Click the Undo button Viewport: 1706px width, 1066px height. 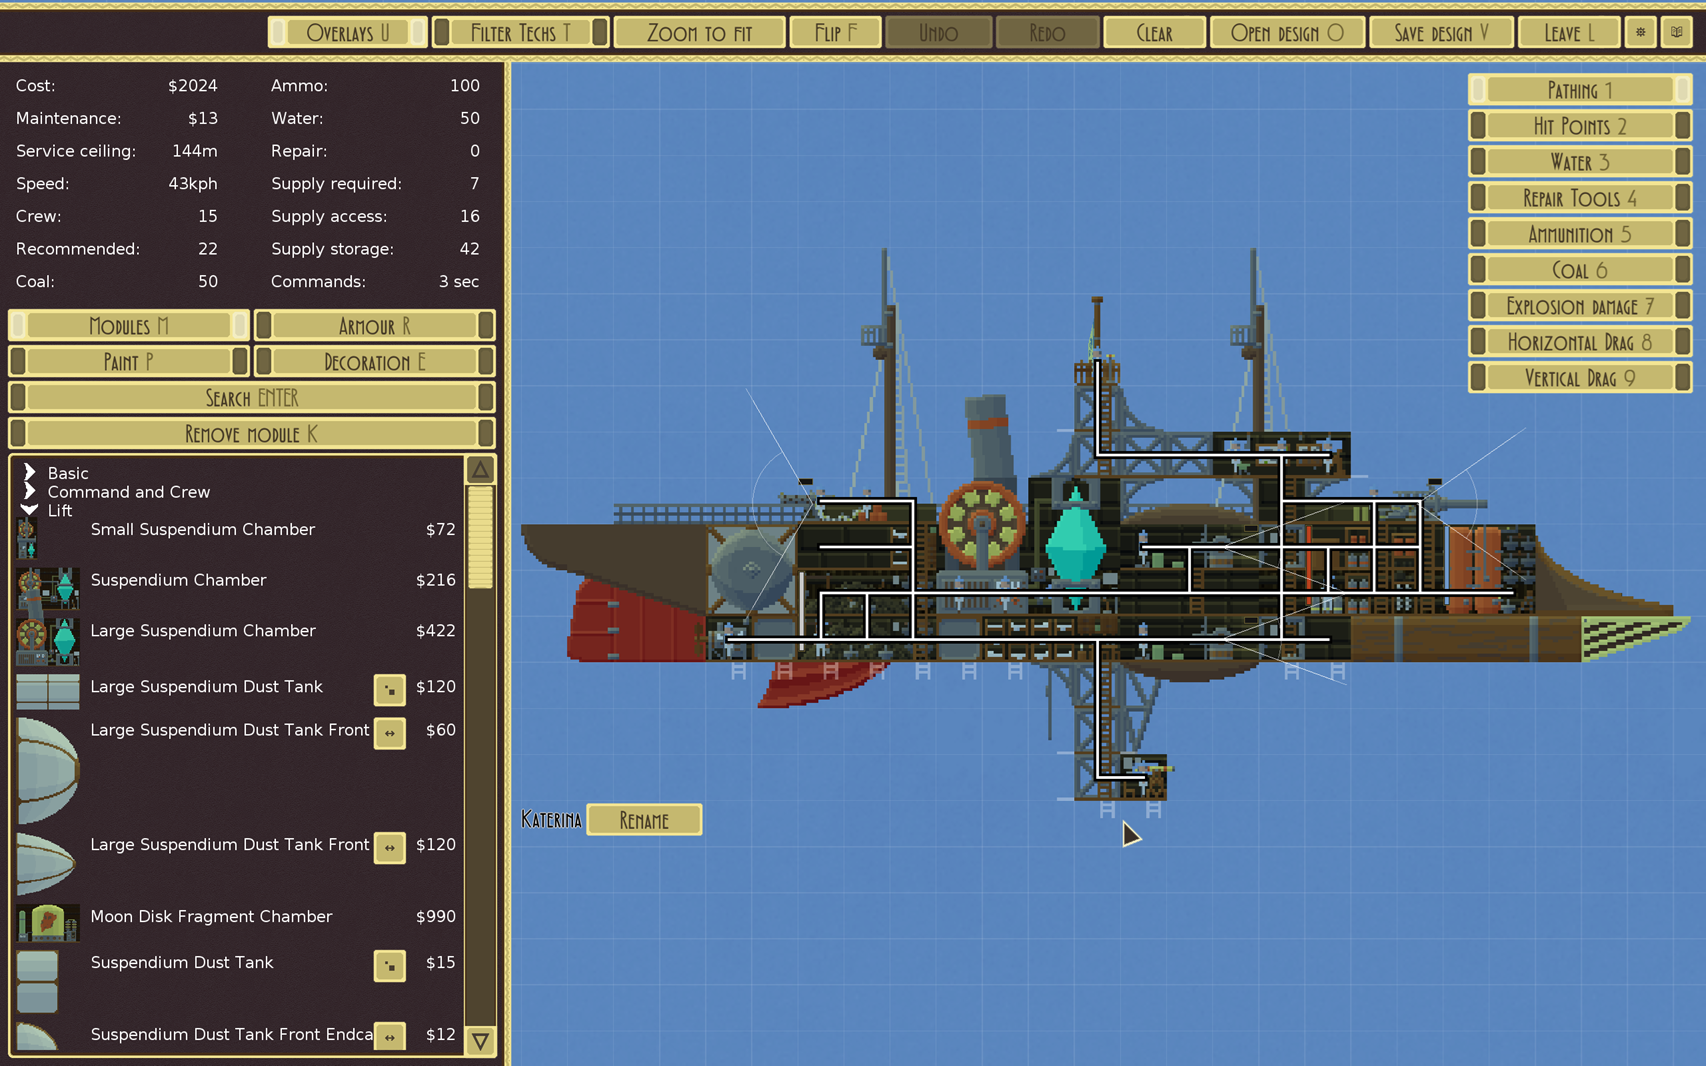tap(938, 32)
